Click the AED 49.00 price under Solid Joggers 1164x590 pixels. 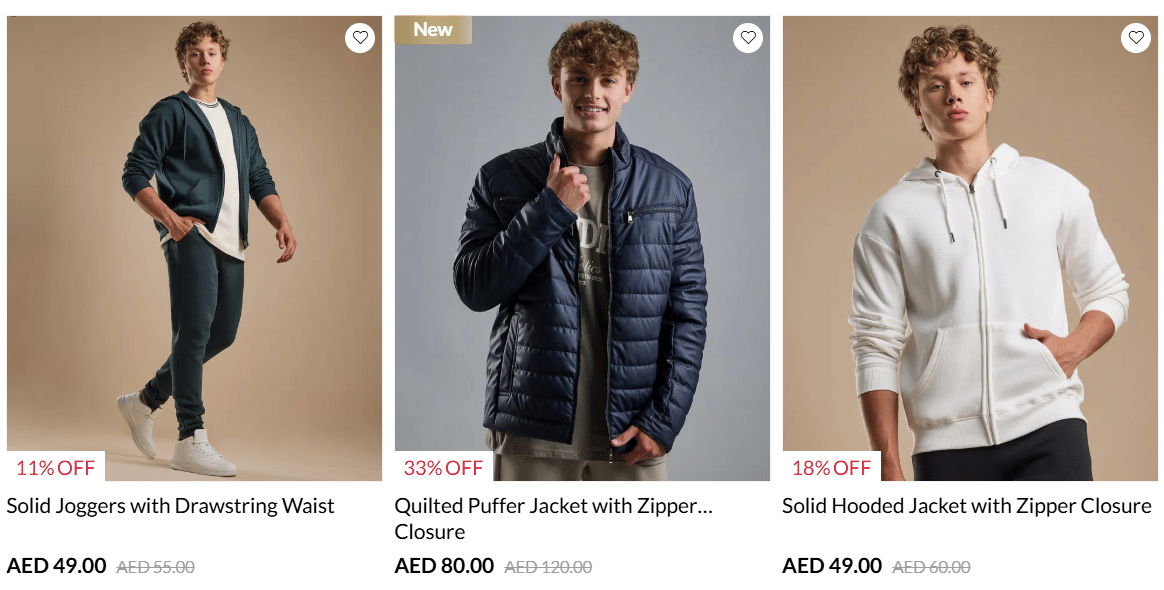56,566
